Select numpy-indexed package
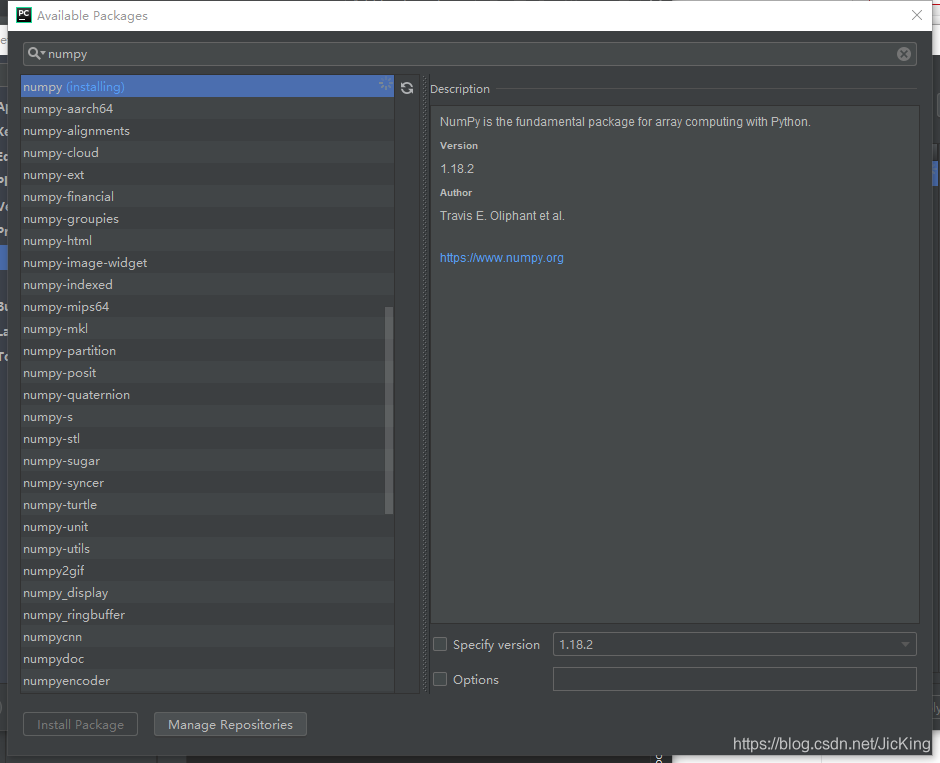The width and height of the screenshot is (940, 763). point(207,285)
